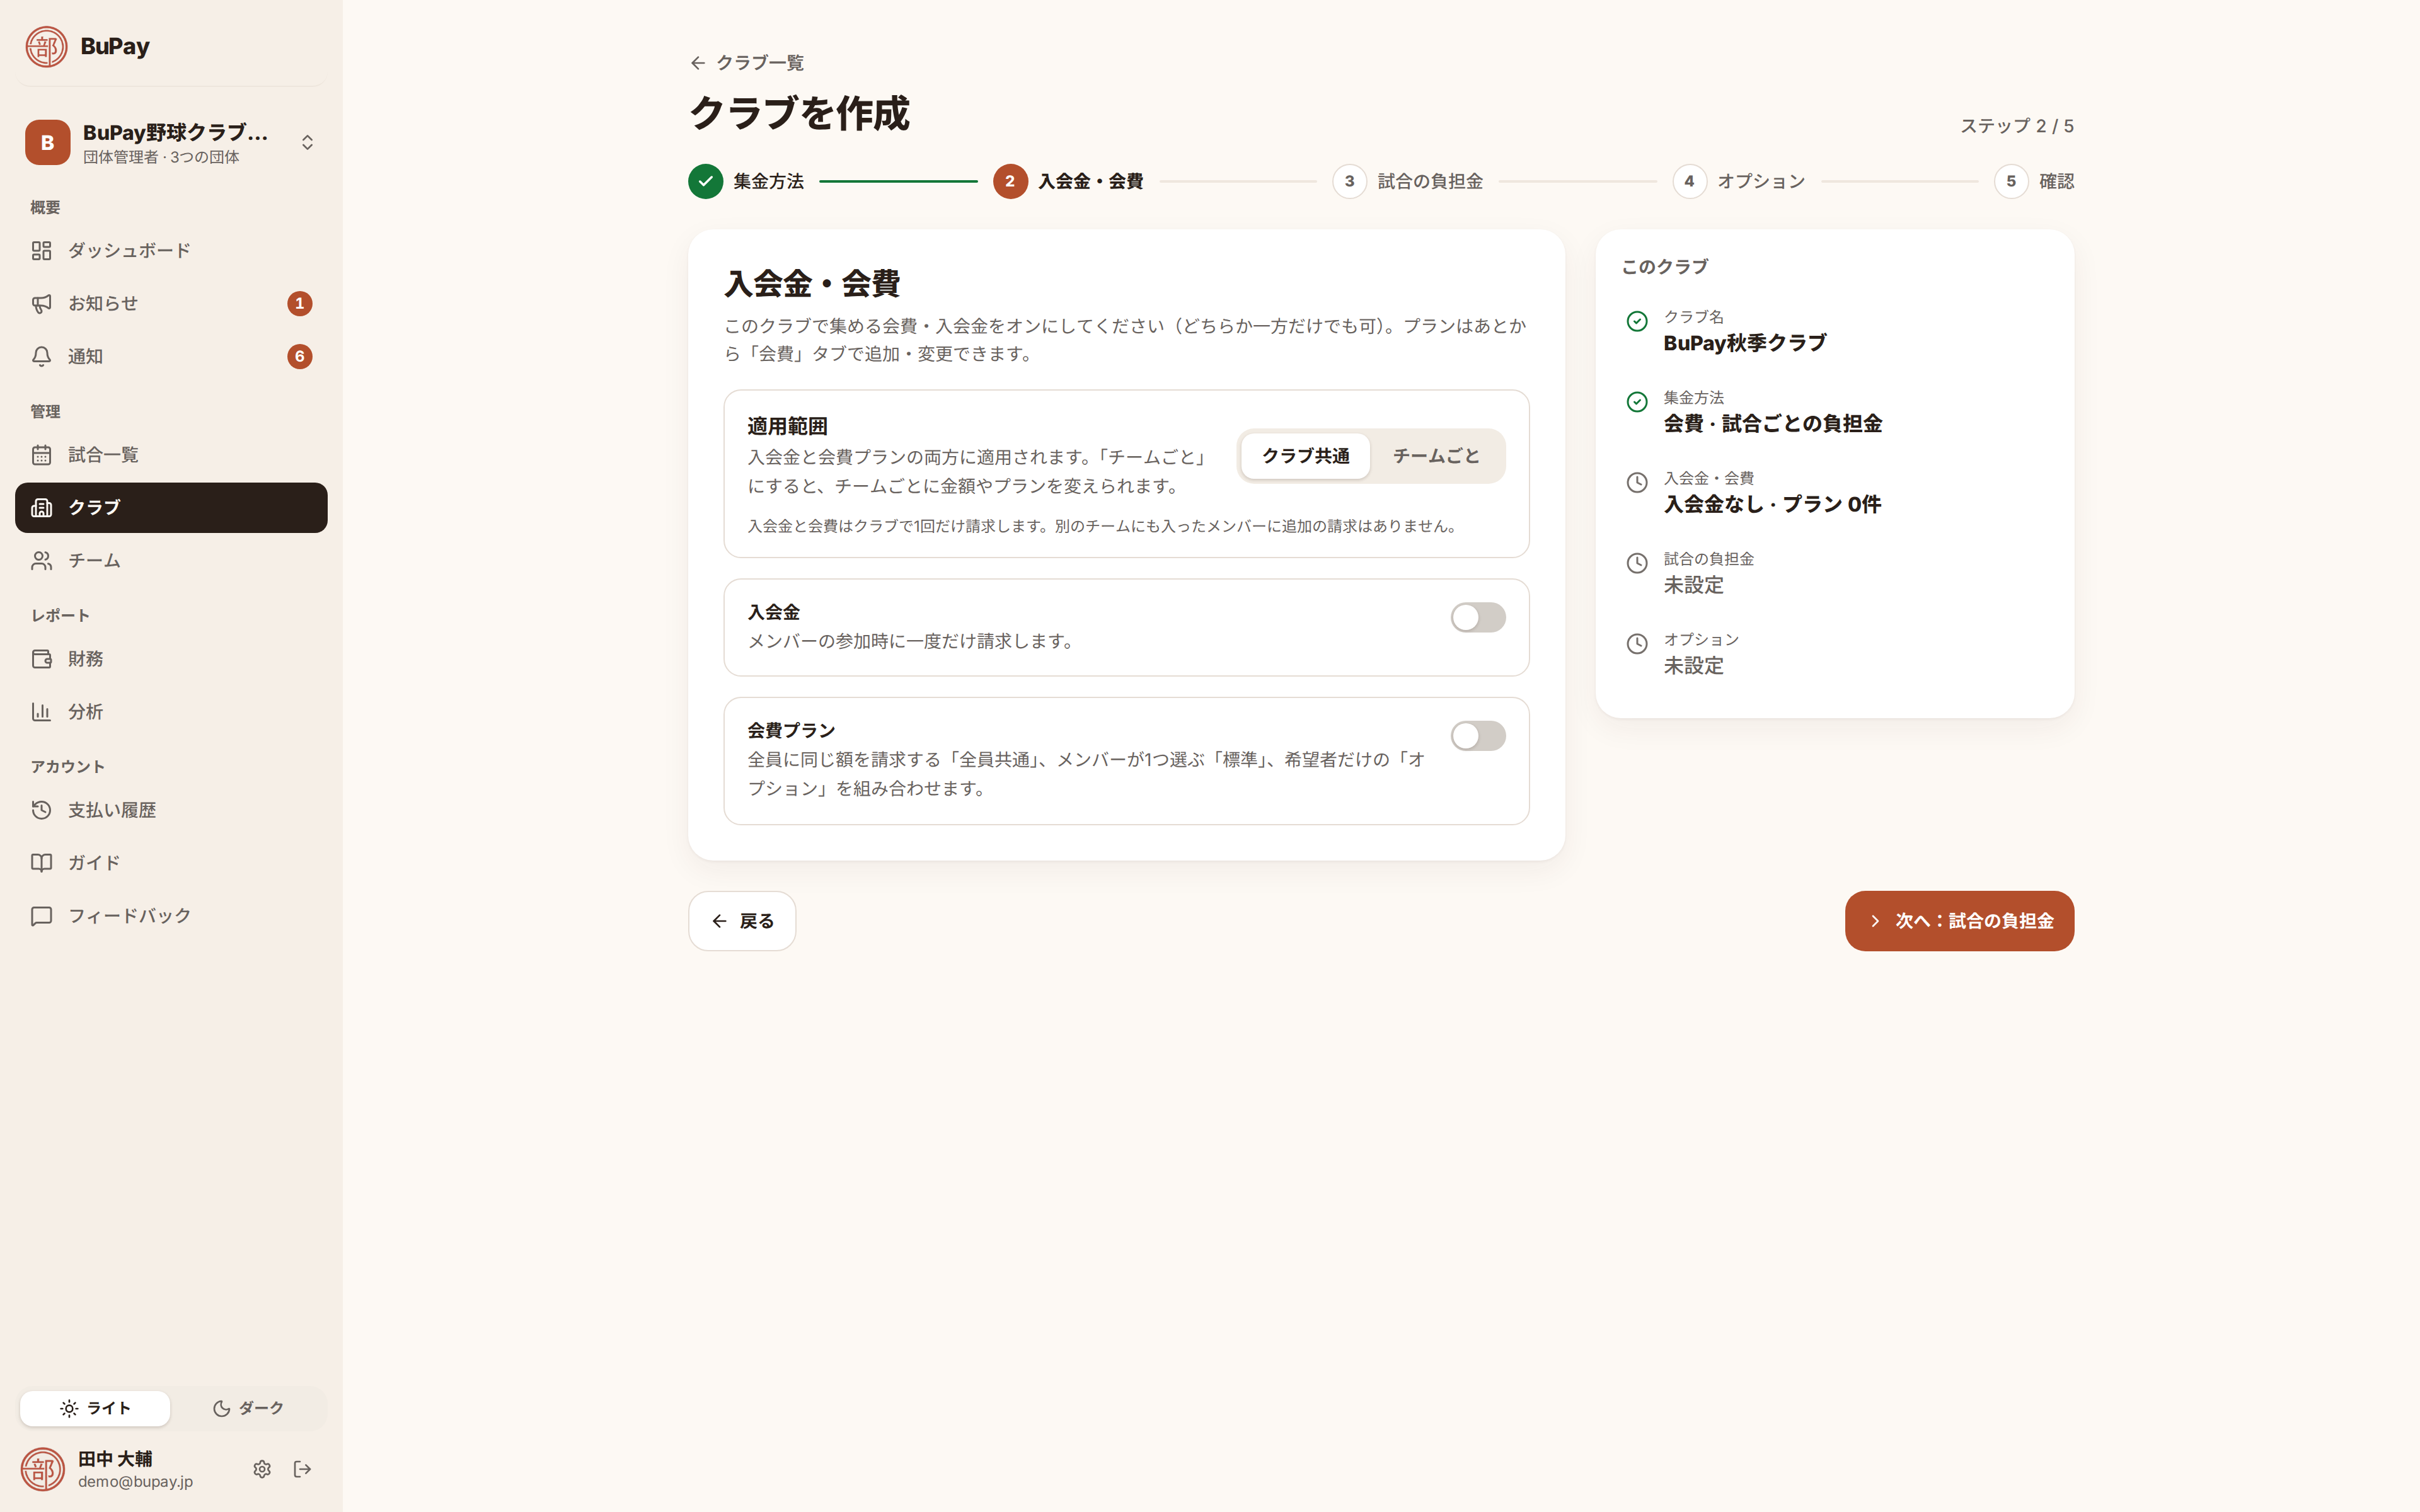The image size is (2420, 1512).
Task: Click the 戻る button
Action: [x=742, y=921]
